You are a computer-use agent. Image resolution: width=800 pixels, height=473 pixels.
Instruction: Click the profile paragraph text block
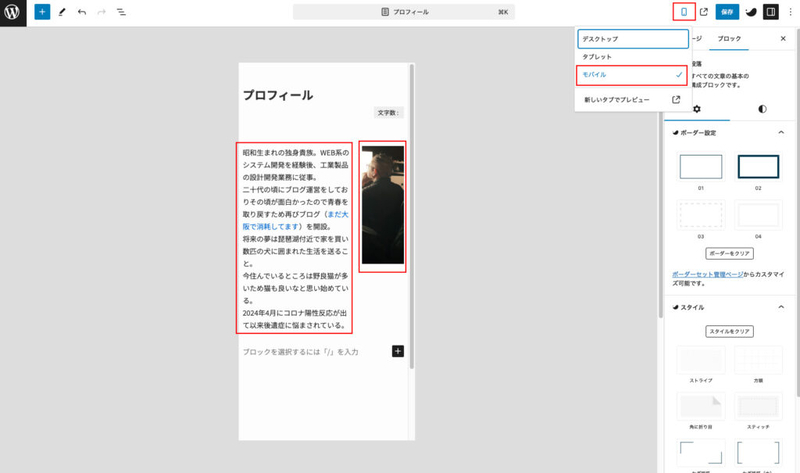(294, 238)
